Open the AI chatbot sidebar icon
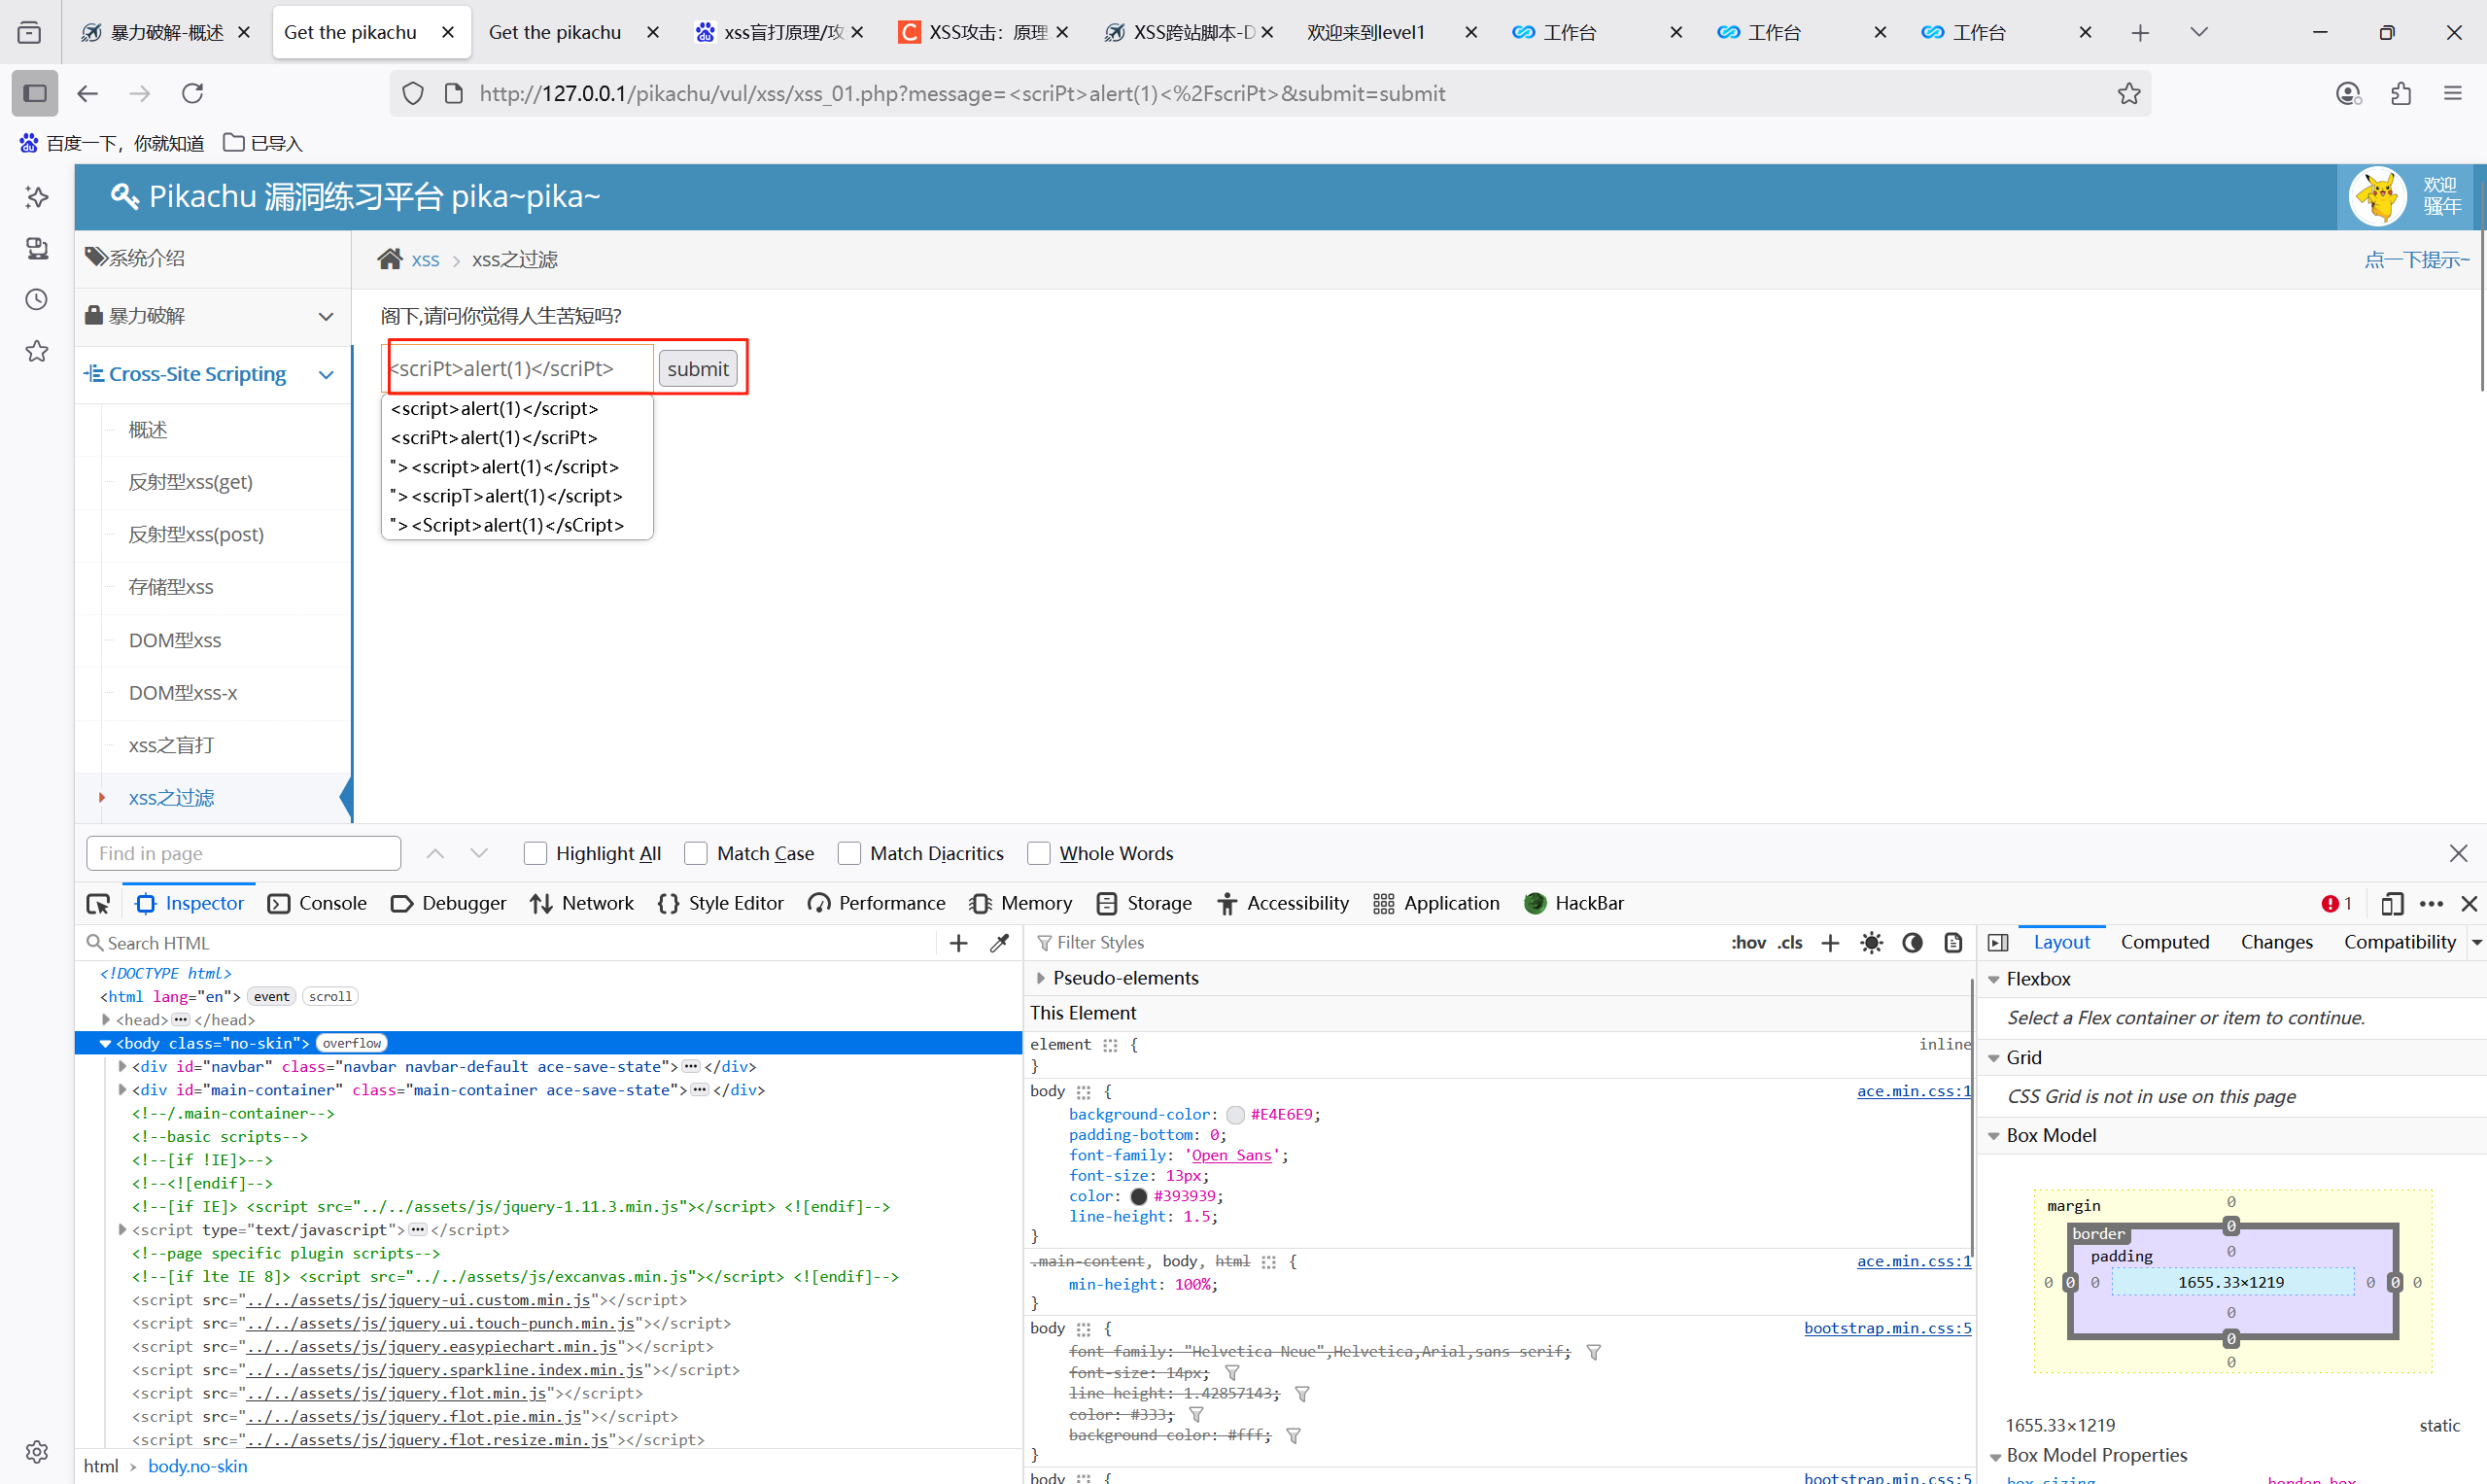Screen dimensions: 2487x1484 click(x=37, y=197)
